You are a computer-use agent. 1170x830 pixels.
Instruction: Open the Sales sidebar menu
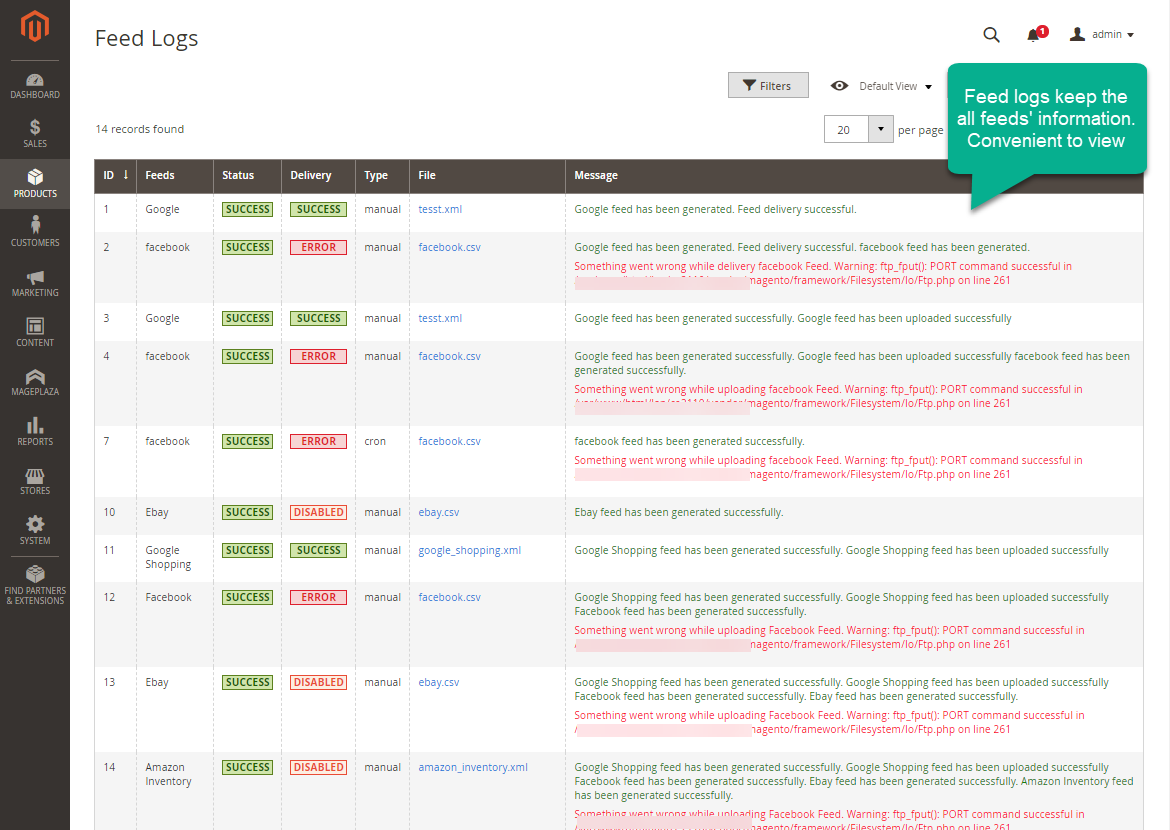[34, 134]
